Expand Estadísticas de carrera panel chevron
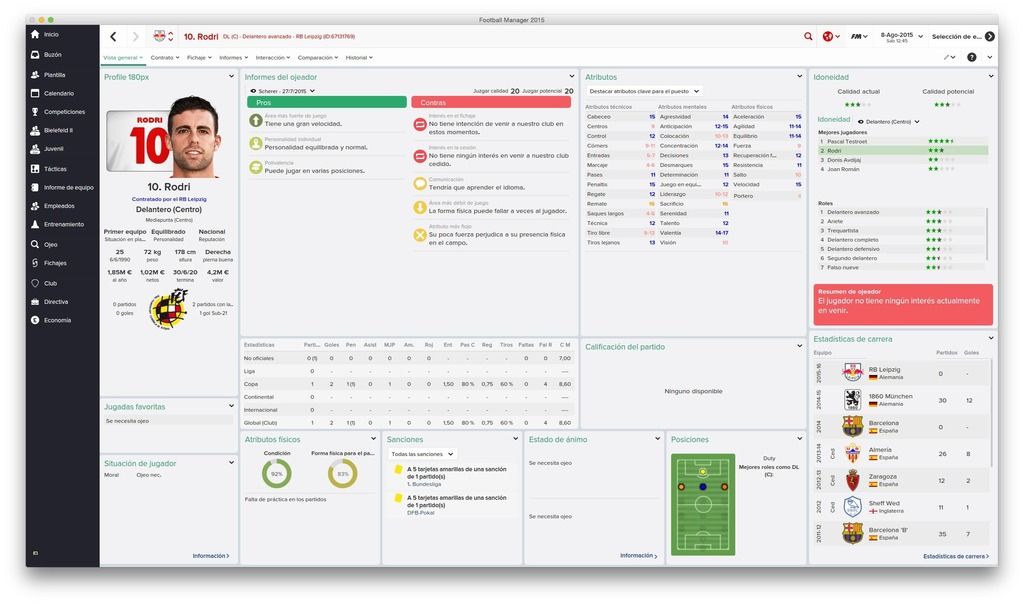Viewport: 1024px width, 604px height. pos(991,338)
